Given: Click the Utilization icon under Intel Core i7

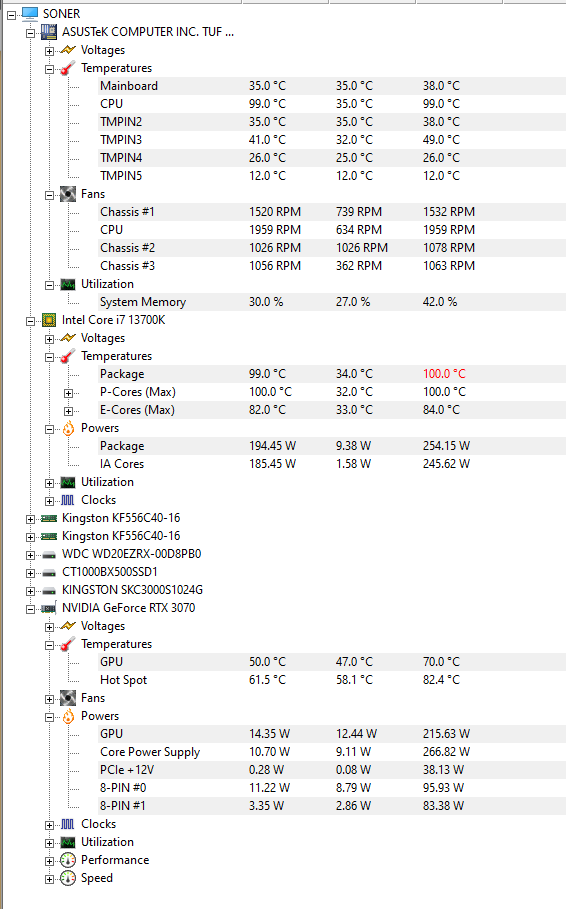Looking at the screenshot, I should click(x=68, y=482).
